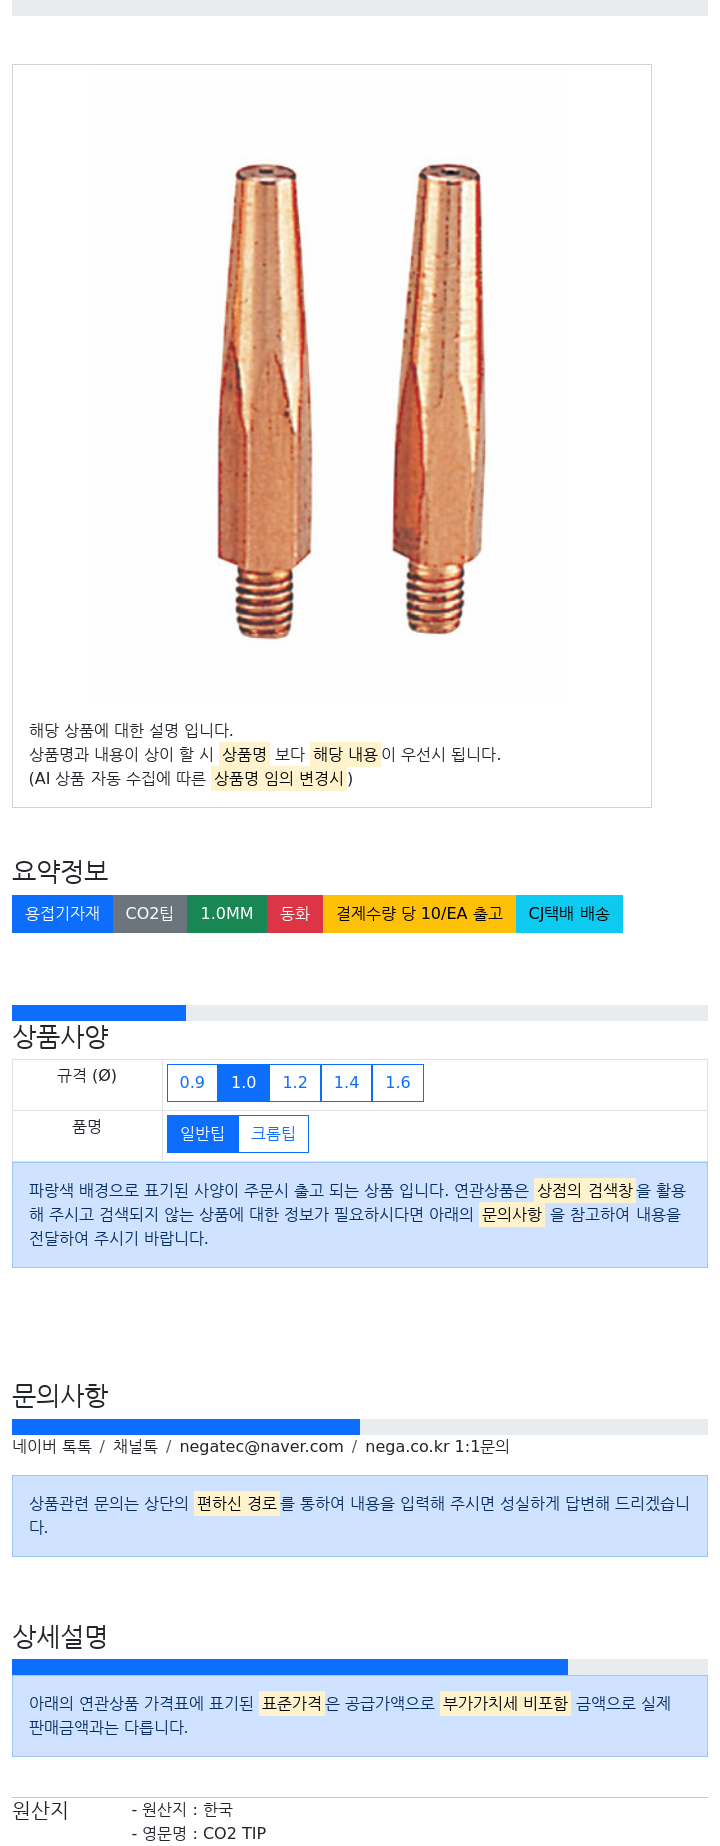Image resolution: width=720 pixels, height=1846 pixels.
Task: Click the 용접기자재 category badge
Action: [62, 914]
